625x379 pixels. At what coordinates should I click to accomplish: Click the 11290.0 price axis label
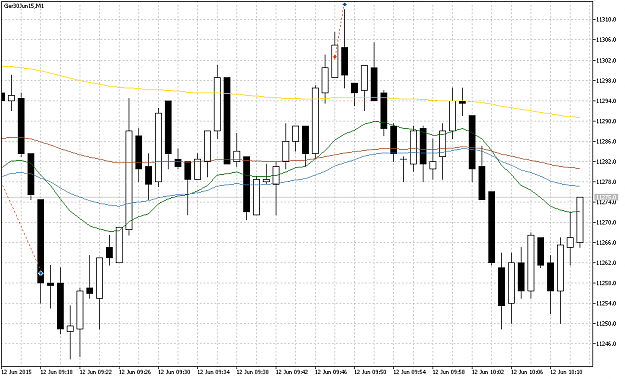coord(606,121)
